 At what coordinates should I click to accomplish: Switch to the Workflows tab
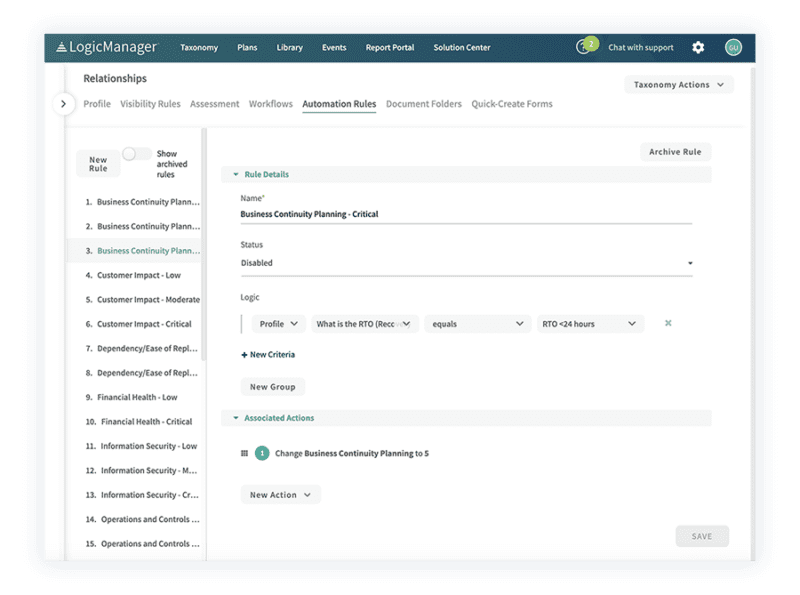270,103
